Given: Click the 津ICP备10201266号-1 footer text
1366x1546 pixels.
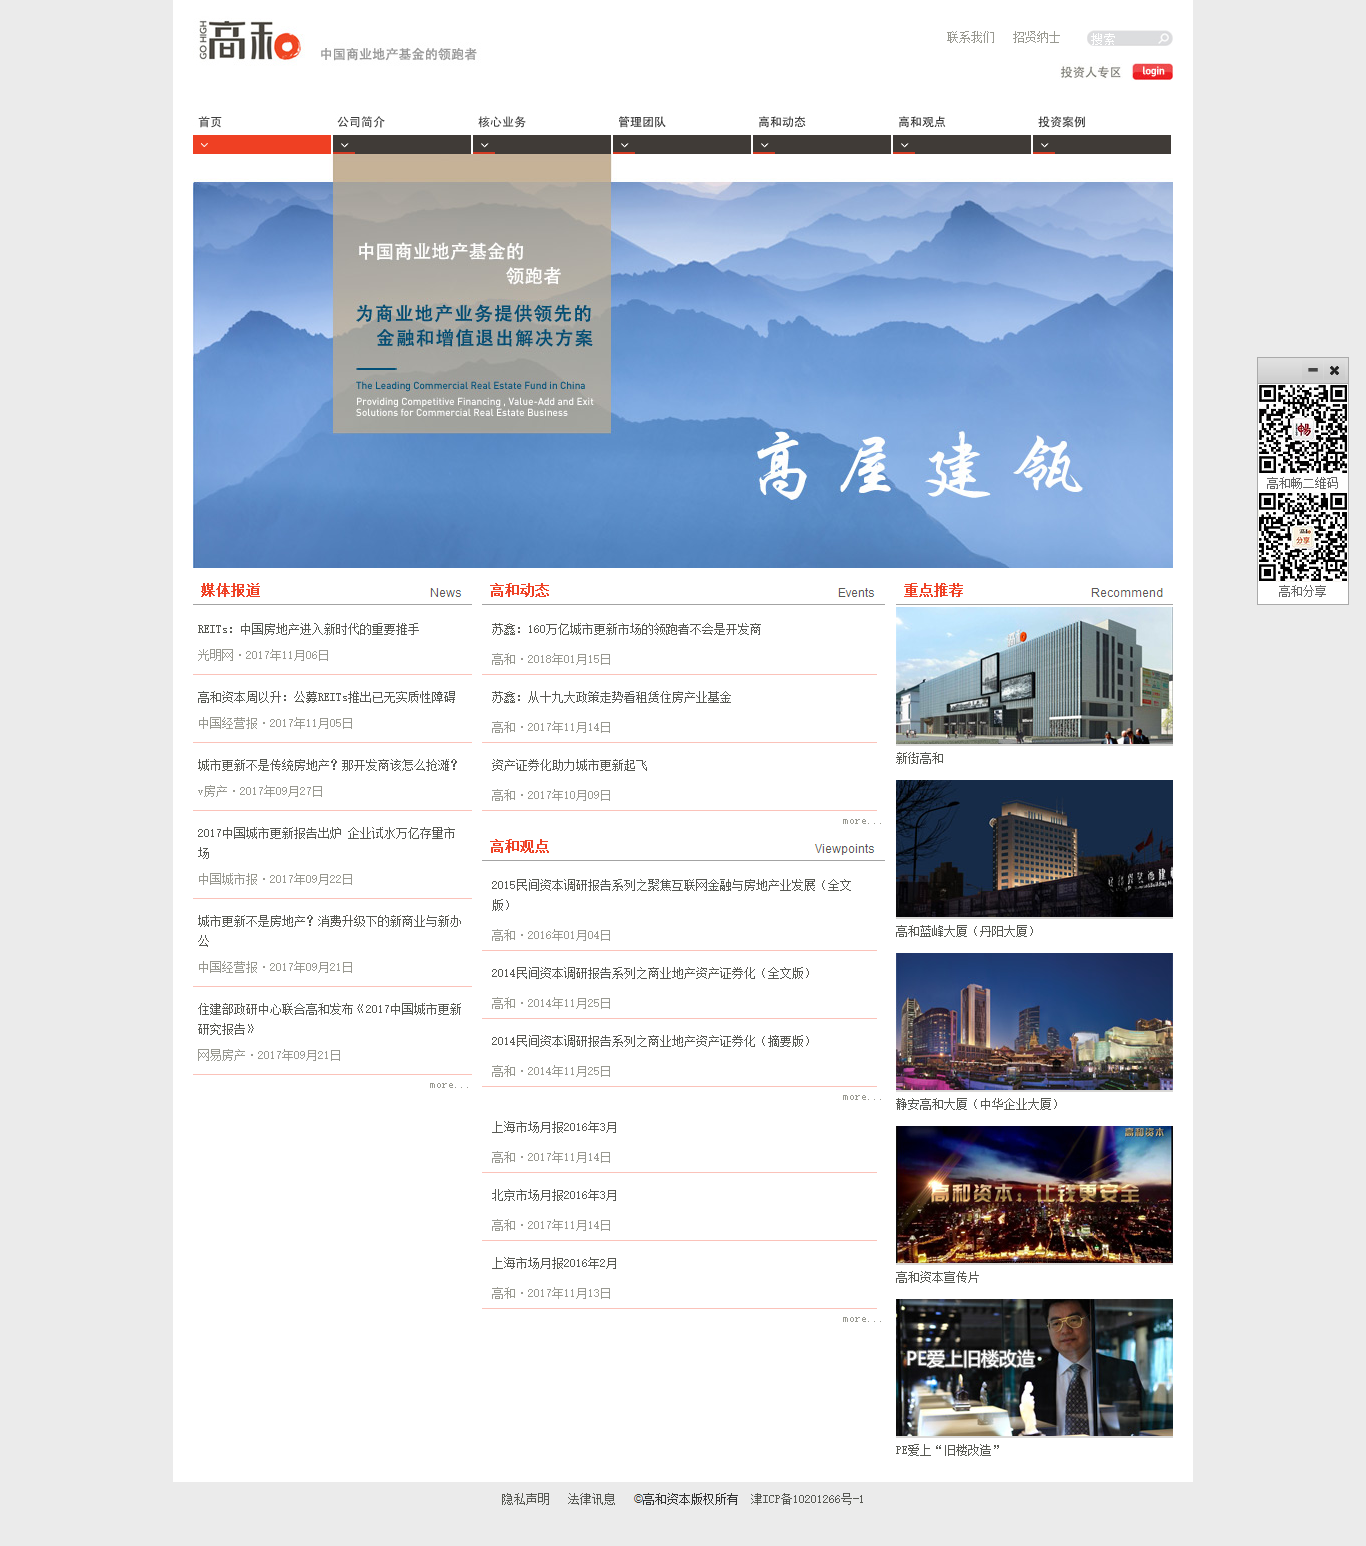Looking at the screenshot, I should pyautogui.click(x=808, y=1499).
